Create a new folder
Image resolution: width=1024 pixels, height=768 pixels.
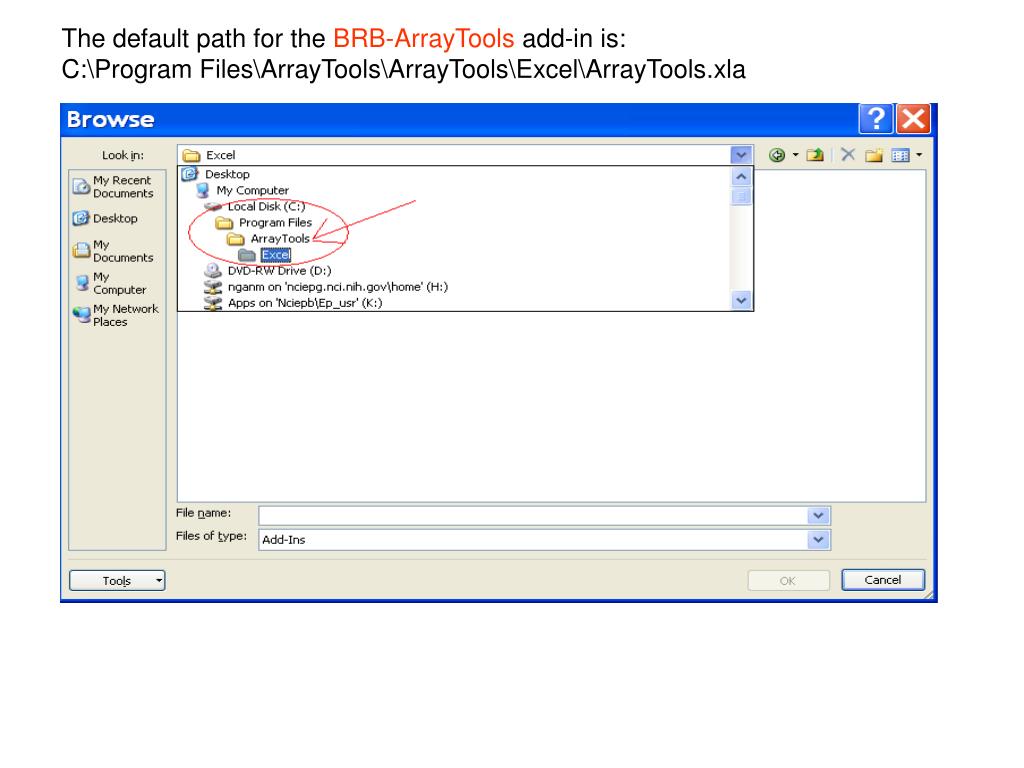pyautogui.click(x=874, y=155)
